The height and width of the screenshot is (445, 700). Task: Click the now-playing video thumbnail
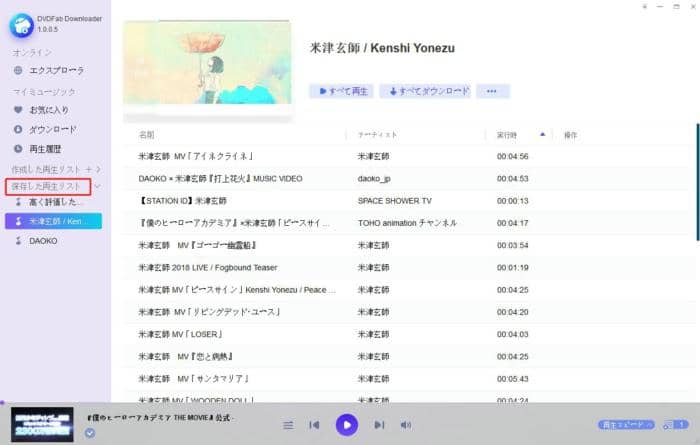(42, 424)
